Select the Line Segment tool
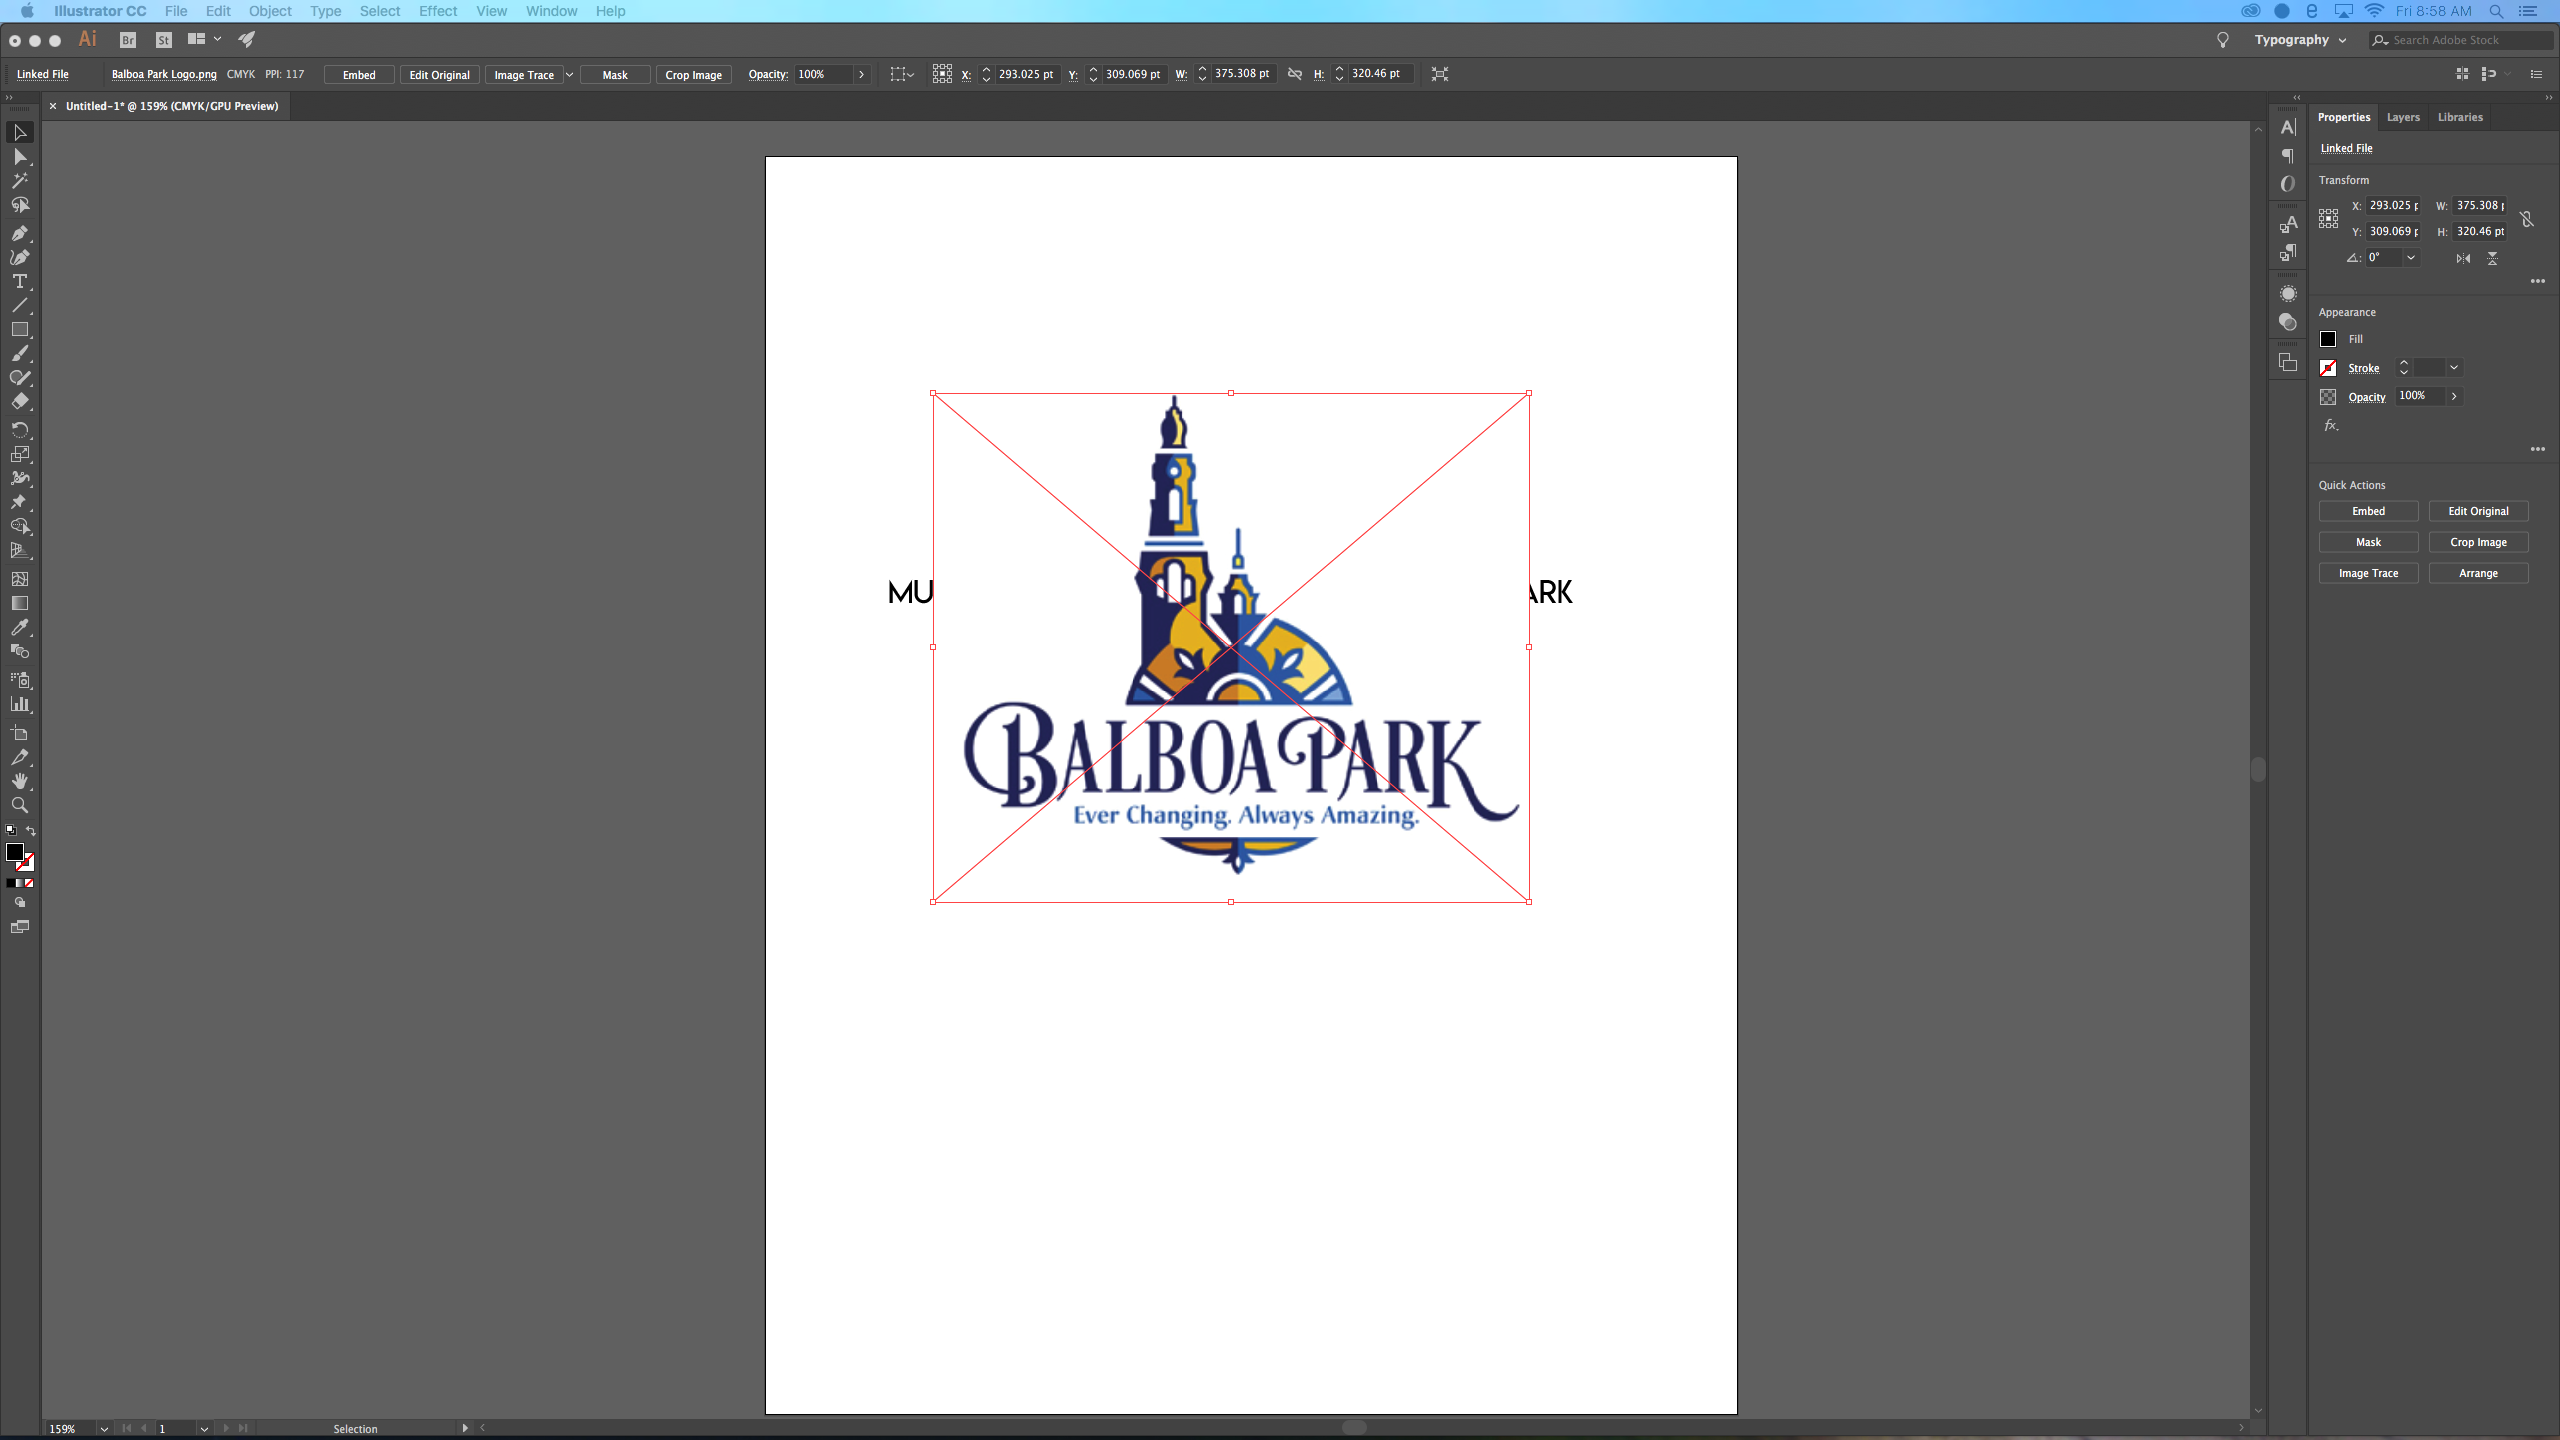Image resolution: width=2560 pixels, height=1440 pixels. pos(20,305)
